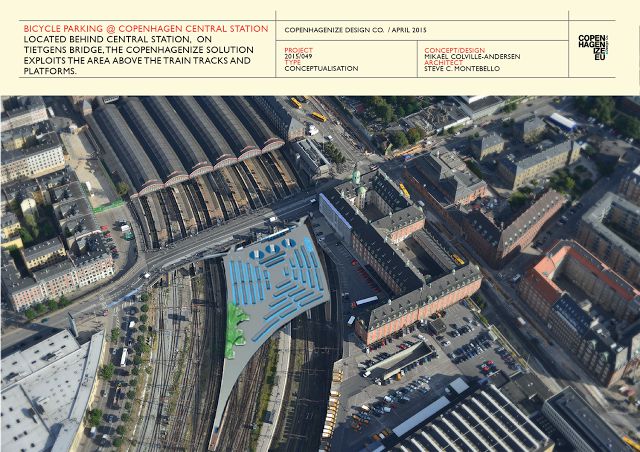Click the project number '2015/049'
Image resolution: width=640 pixels, height=452 pixels.
tap(298, 56)
